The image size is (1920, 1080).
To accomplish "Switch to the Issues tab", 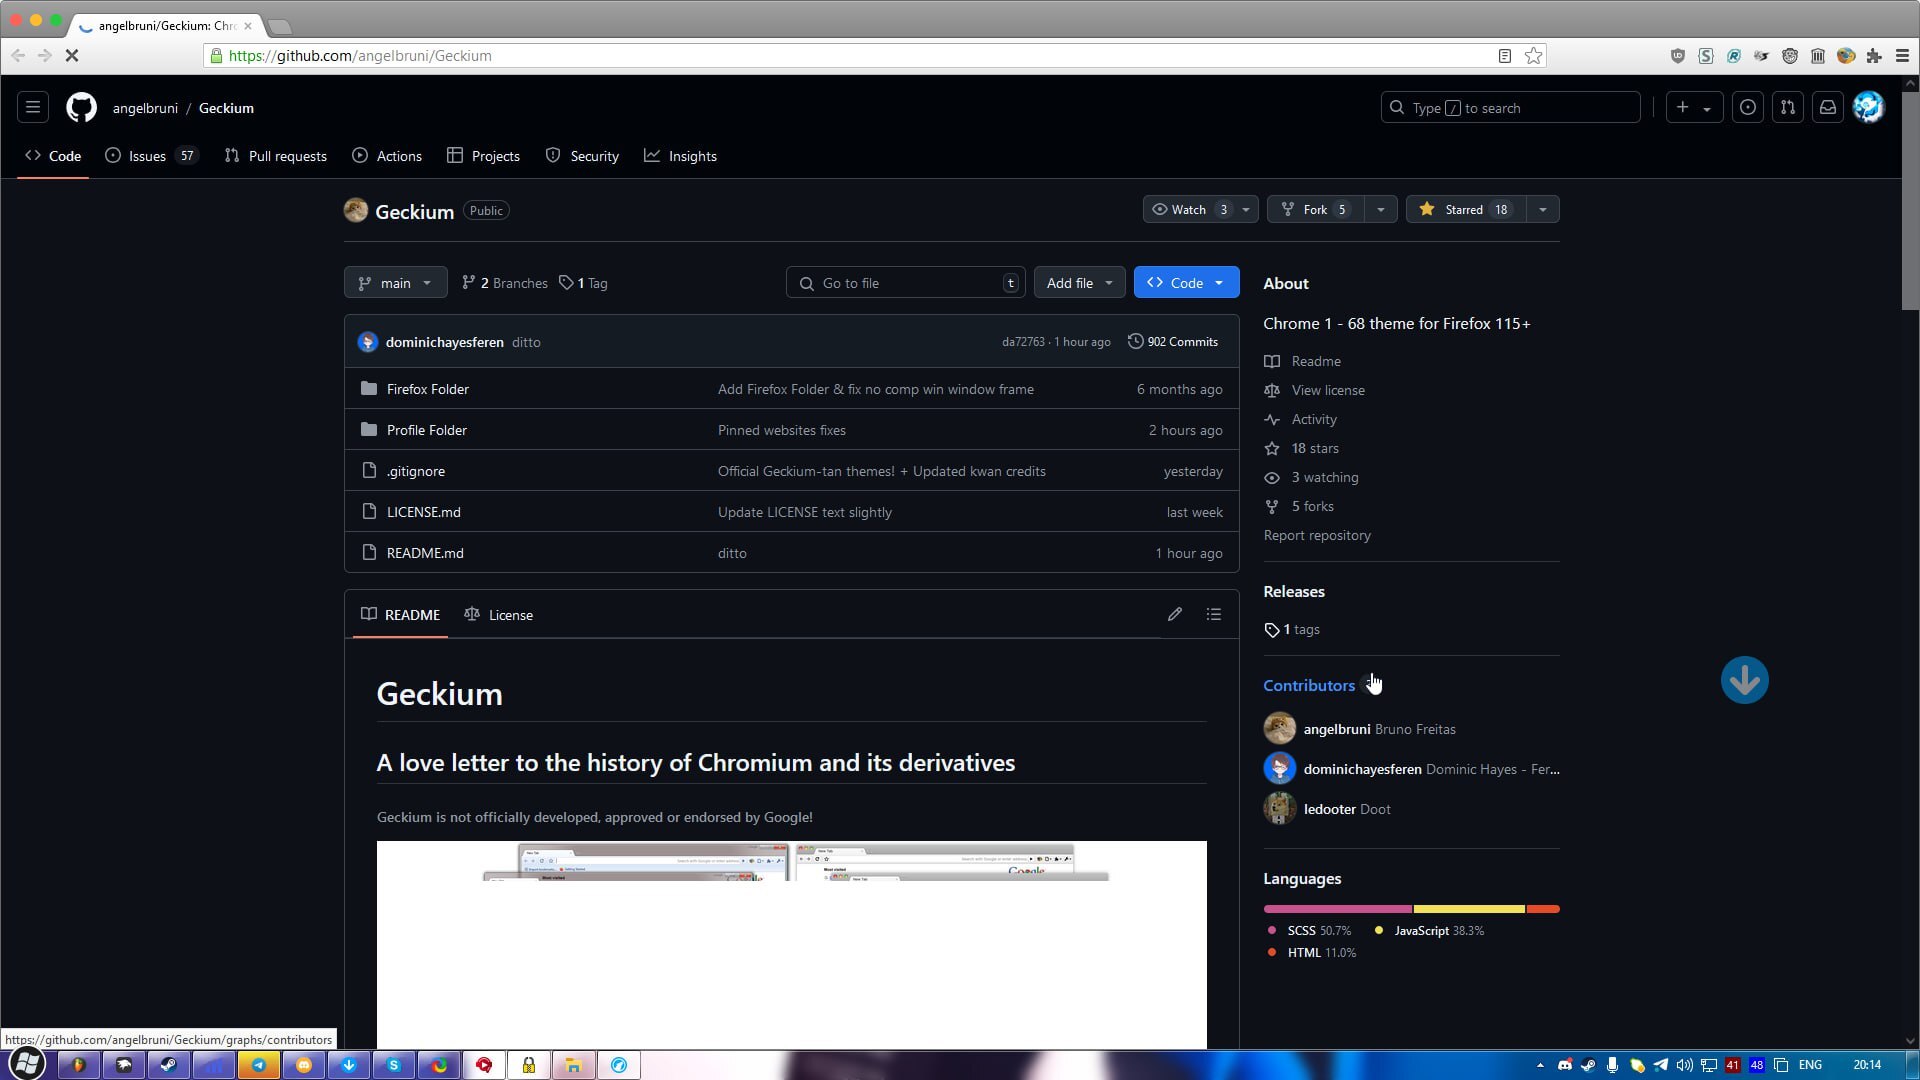I will (148, 156).
